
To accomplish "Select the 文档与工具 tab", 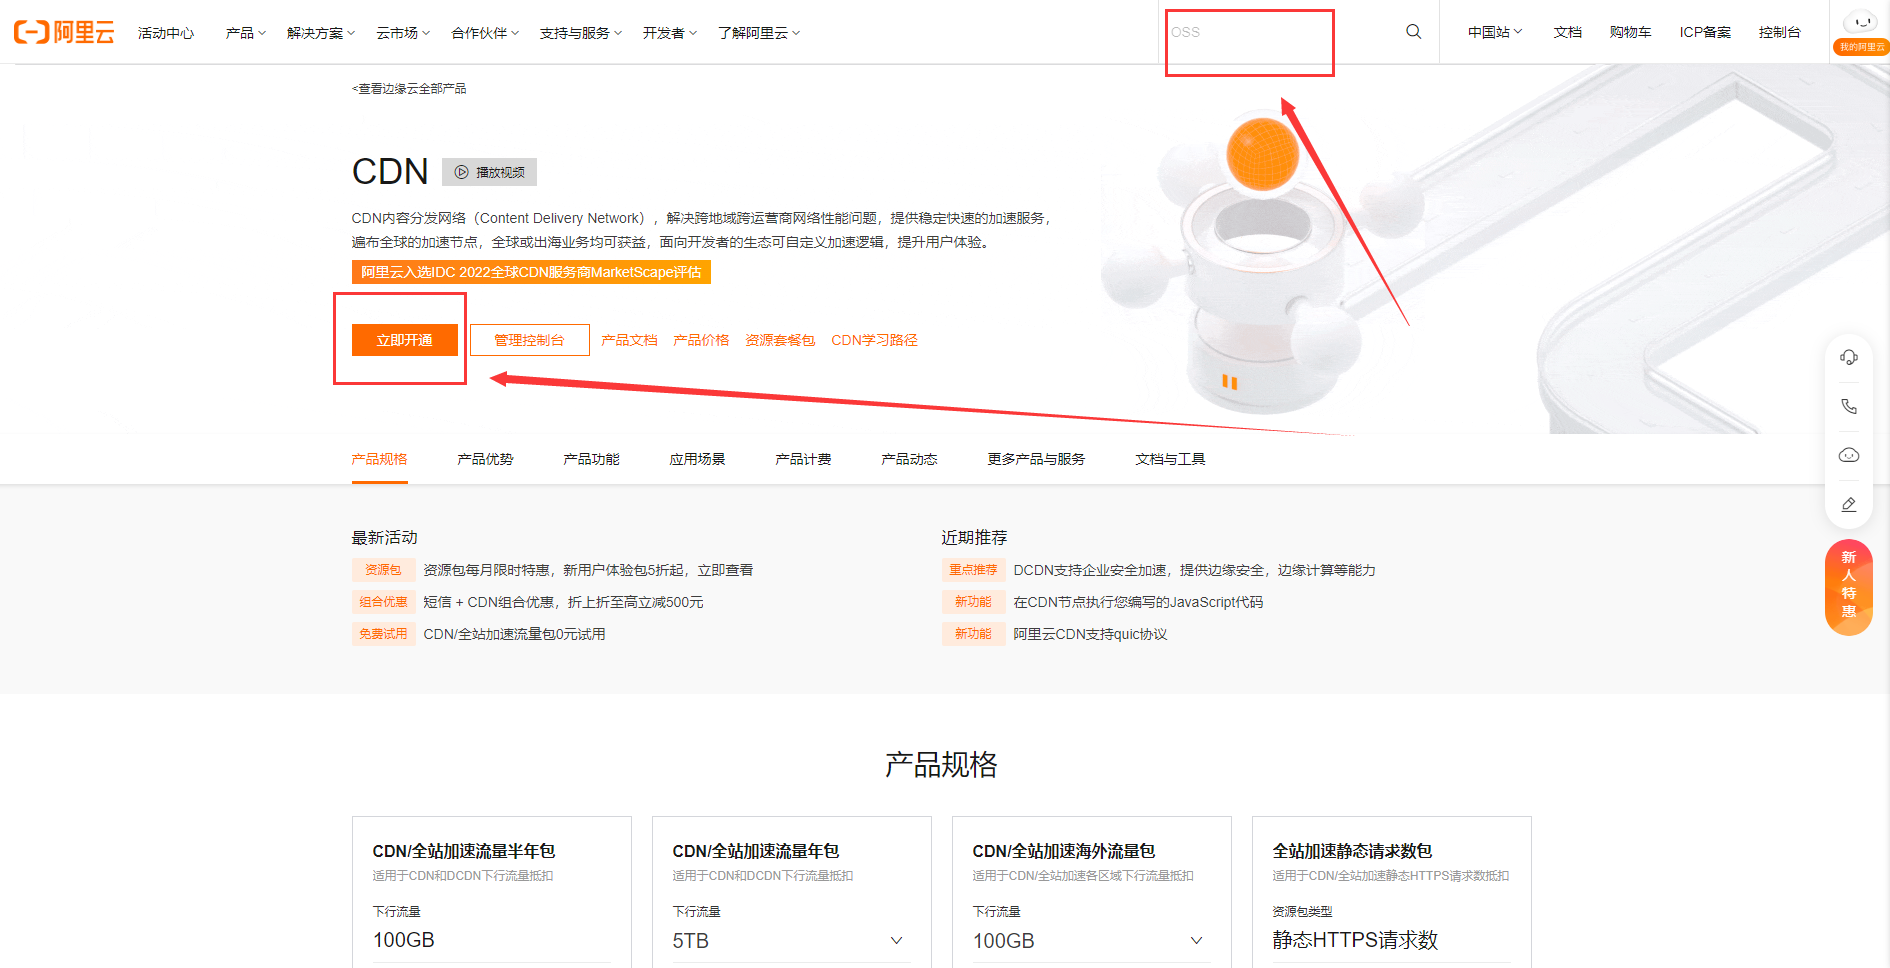I will point(1170,459).
